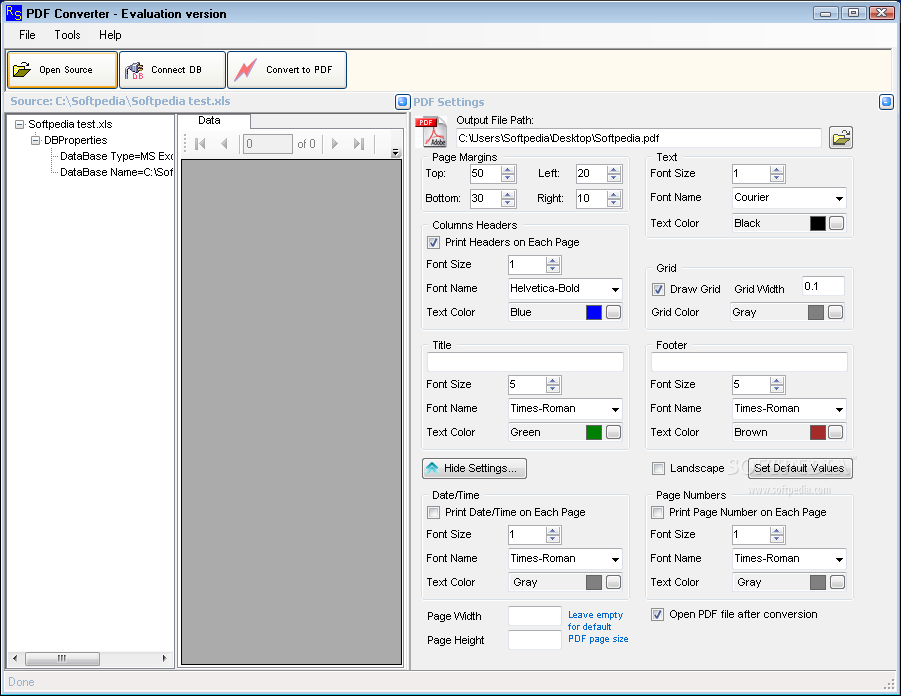Click the Footer text input field
Screen dimensions: 901x696
click(749, 362)
